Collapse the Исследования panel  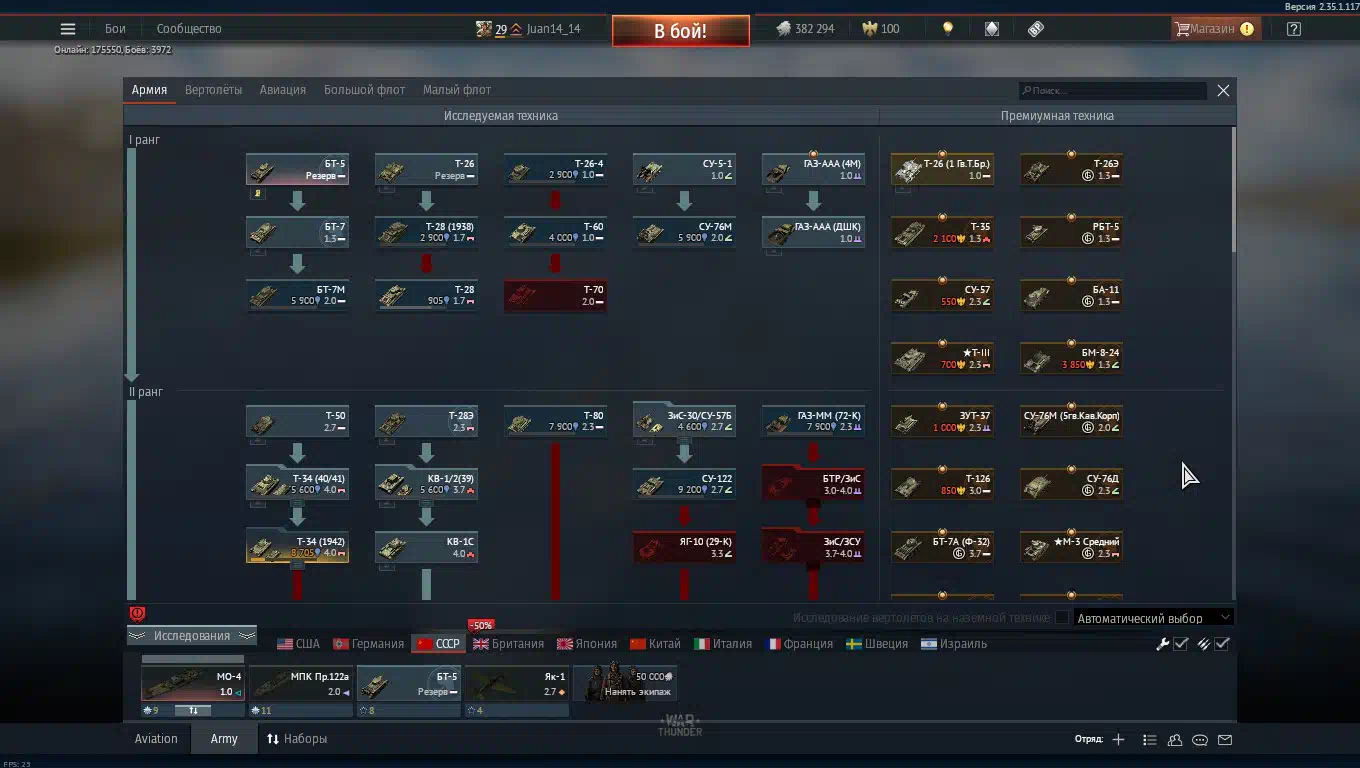point(192,636)
